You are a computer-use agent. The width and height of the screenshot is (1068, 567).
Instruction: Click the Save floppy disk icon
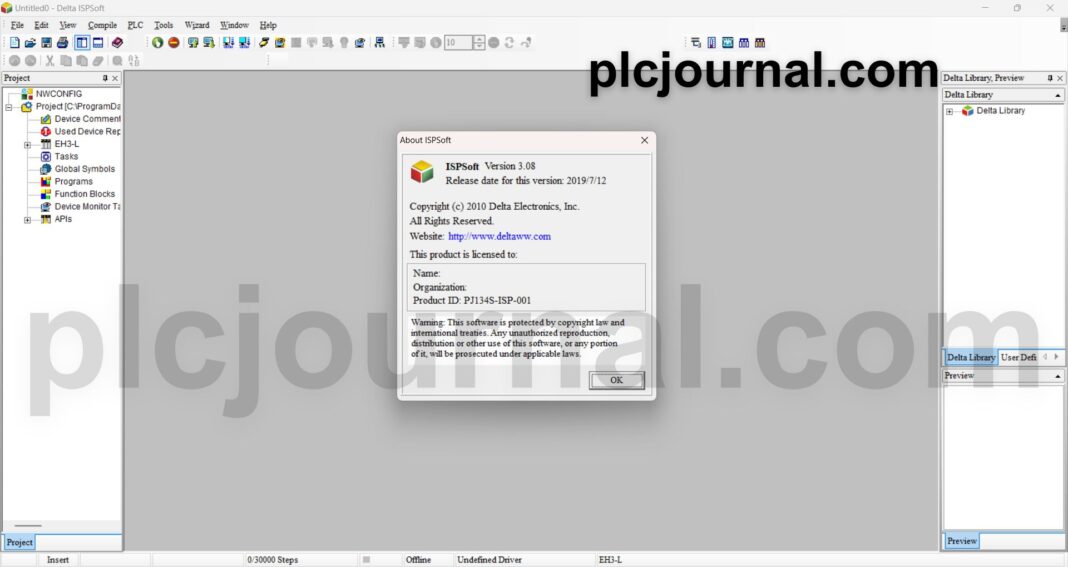[x=46, y=43]
